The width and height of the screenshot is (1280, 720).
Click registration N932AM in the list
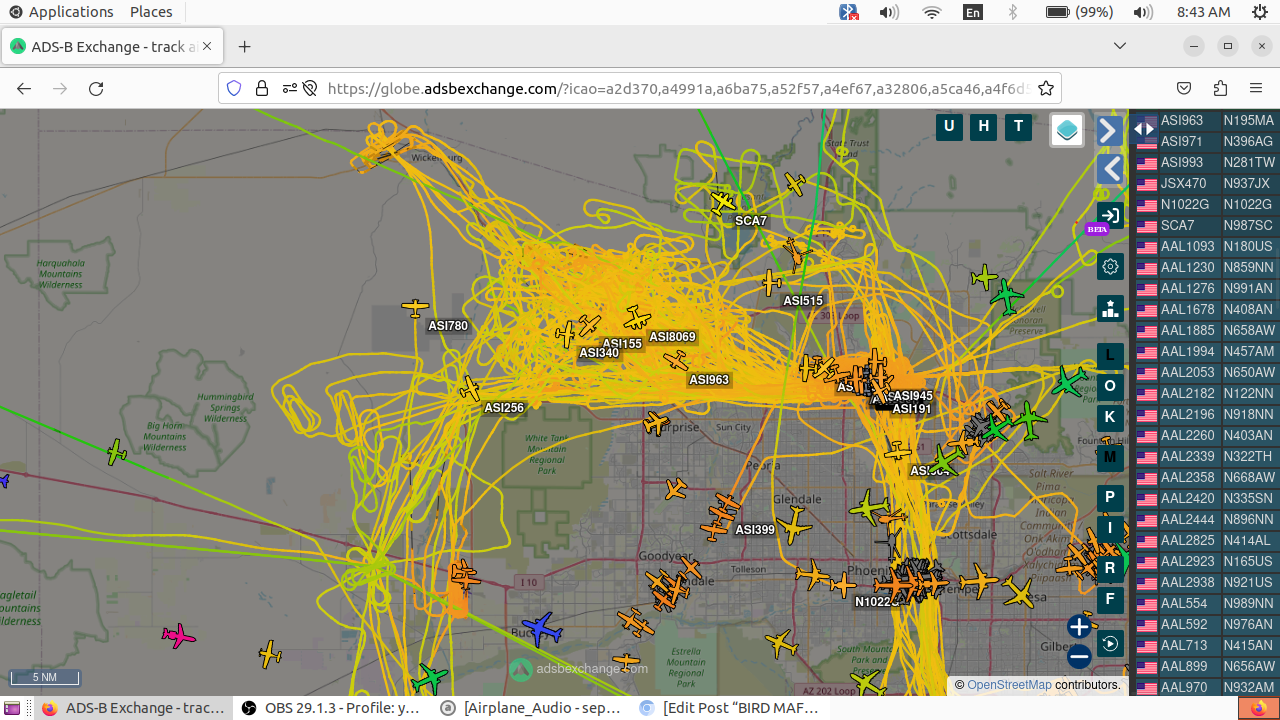pyautogui.click(x=1248, y=688)
